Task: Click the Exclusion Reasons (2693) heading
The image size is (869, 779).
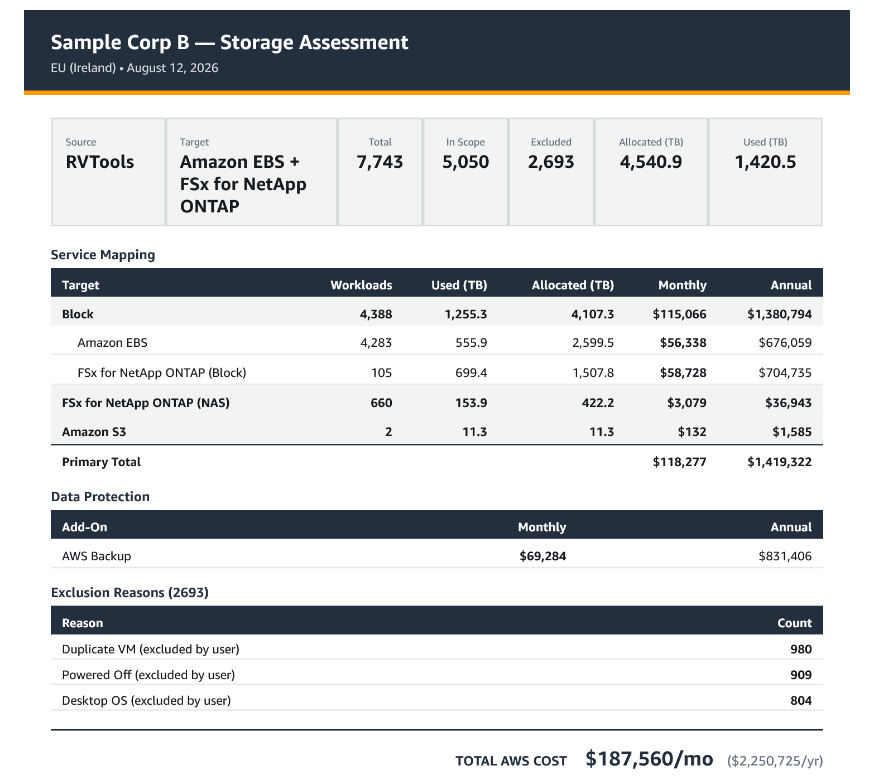Action: click(130, 593)
